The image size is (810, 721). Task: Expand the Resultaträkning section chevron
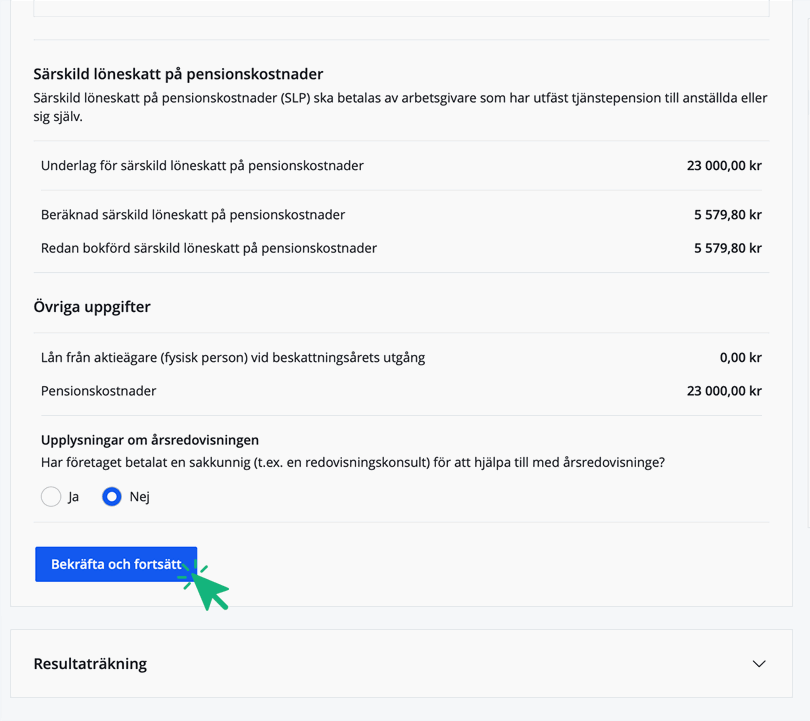pyautogui.click(x=759, y=664)
